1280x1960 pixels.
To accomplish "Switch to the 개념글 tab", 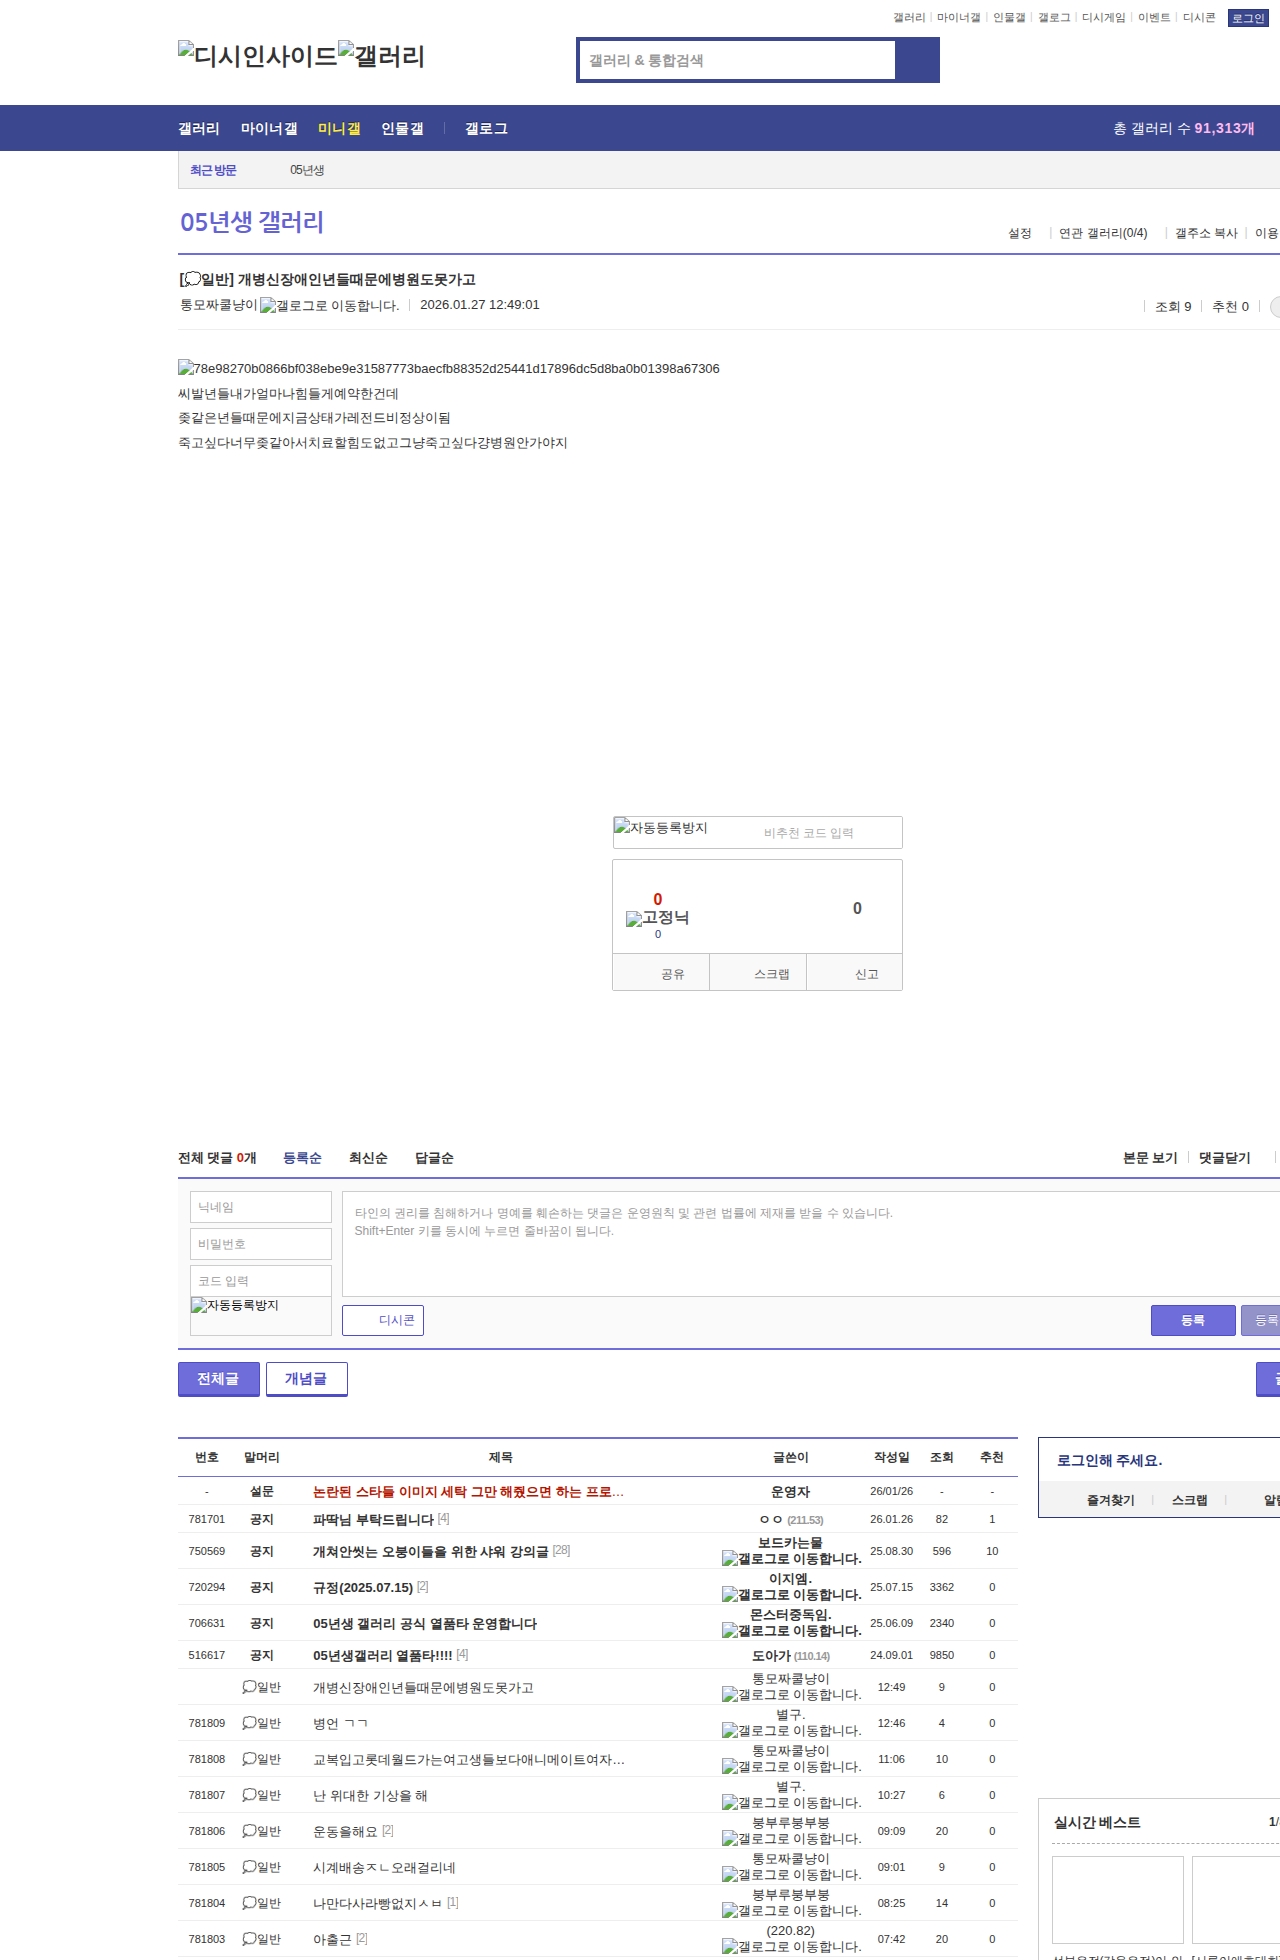I will coord(306,1379).
